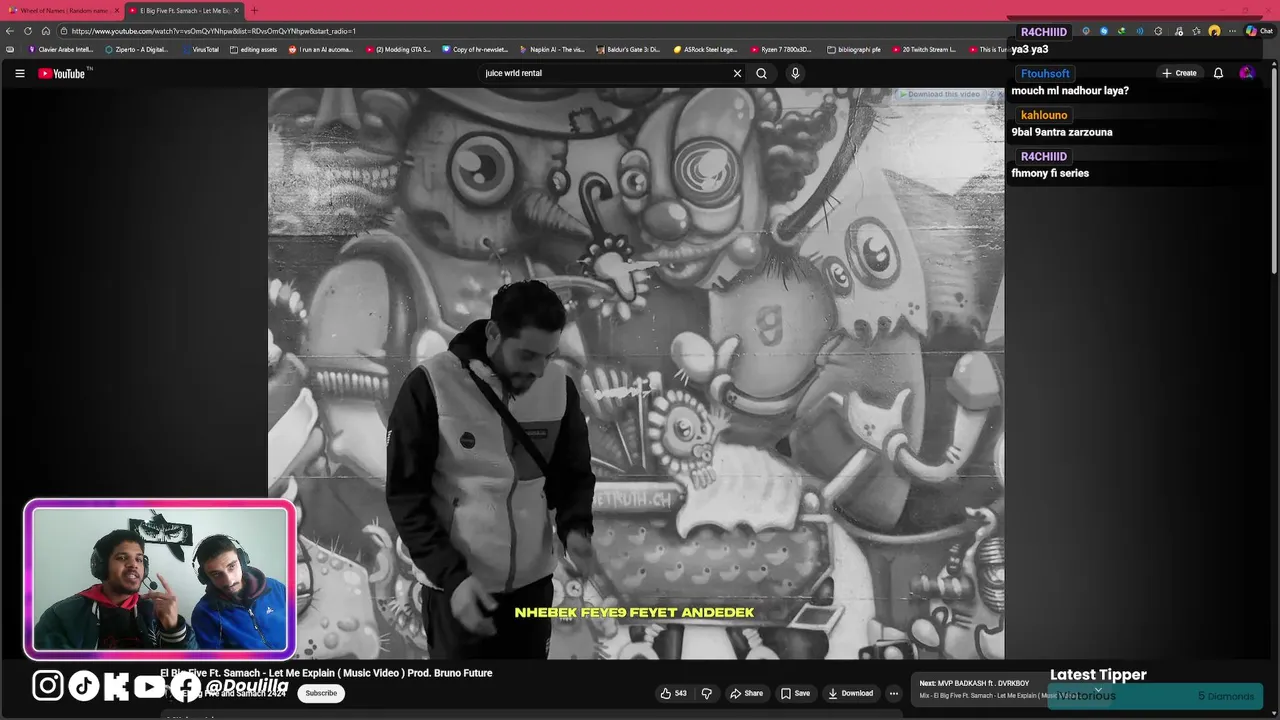Open Baldur's Gate 3 bookmark
Screen dimensions: 1280x720
coord(628,49)
